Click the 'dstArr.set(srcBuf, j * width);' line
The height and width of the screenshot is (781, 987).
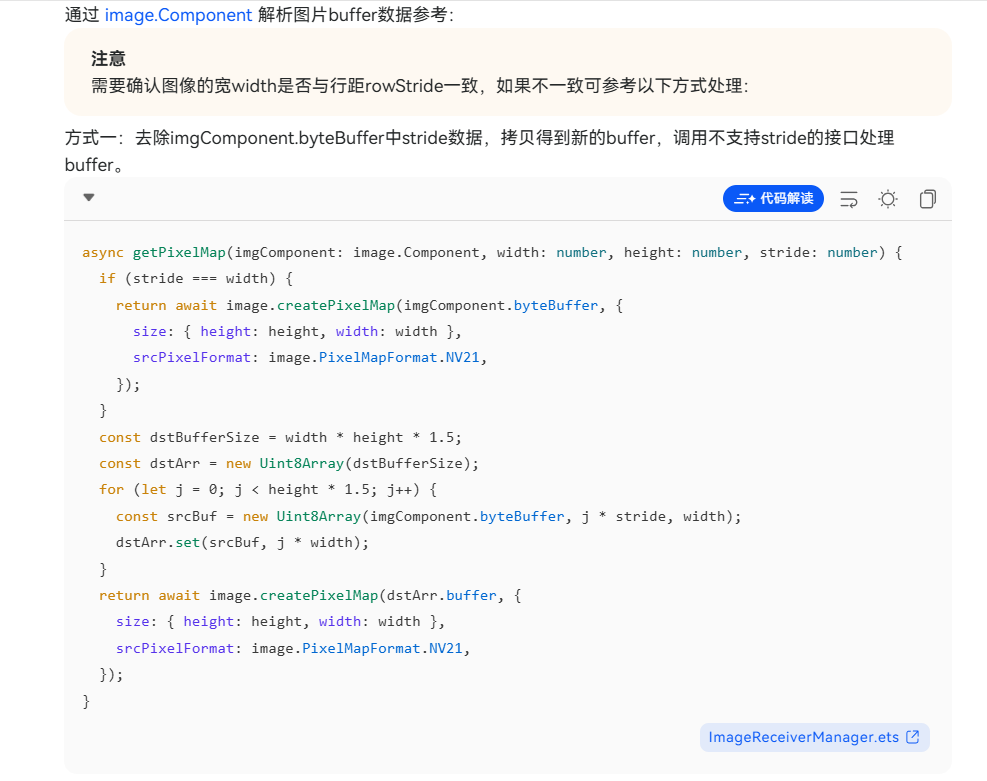point(242,542)
